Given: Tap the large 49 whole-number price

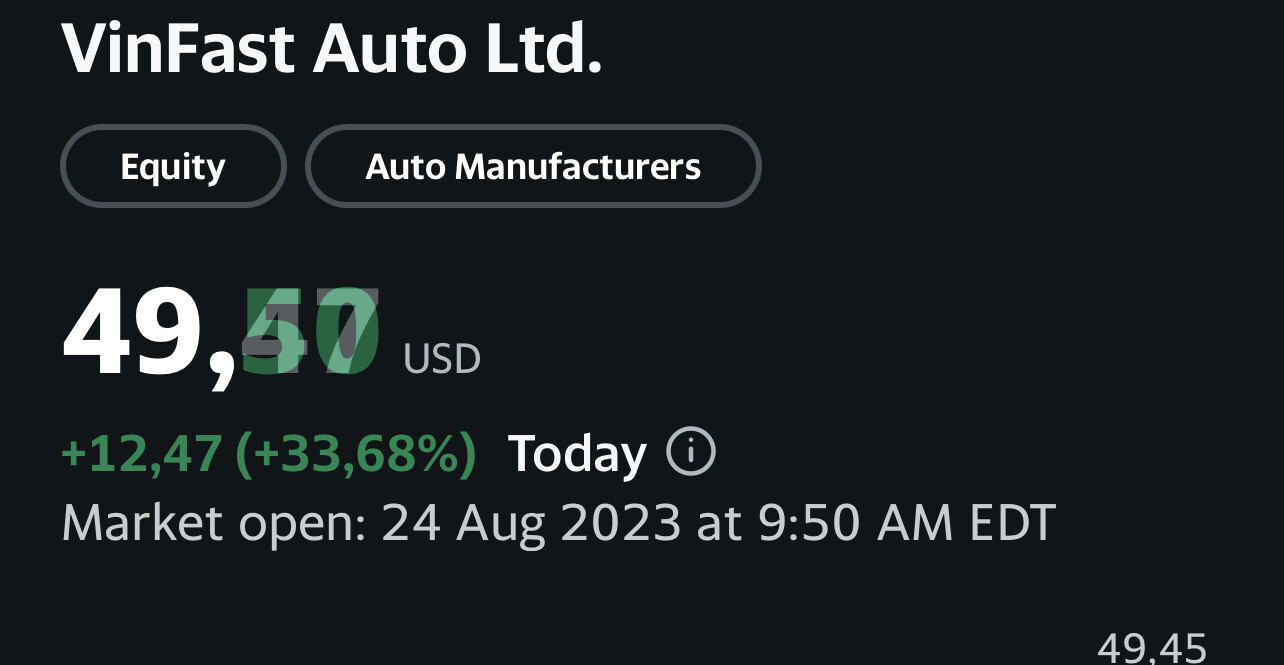Looking at the screenshot, I should click(135, 334).
